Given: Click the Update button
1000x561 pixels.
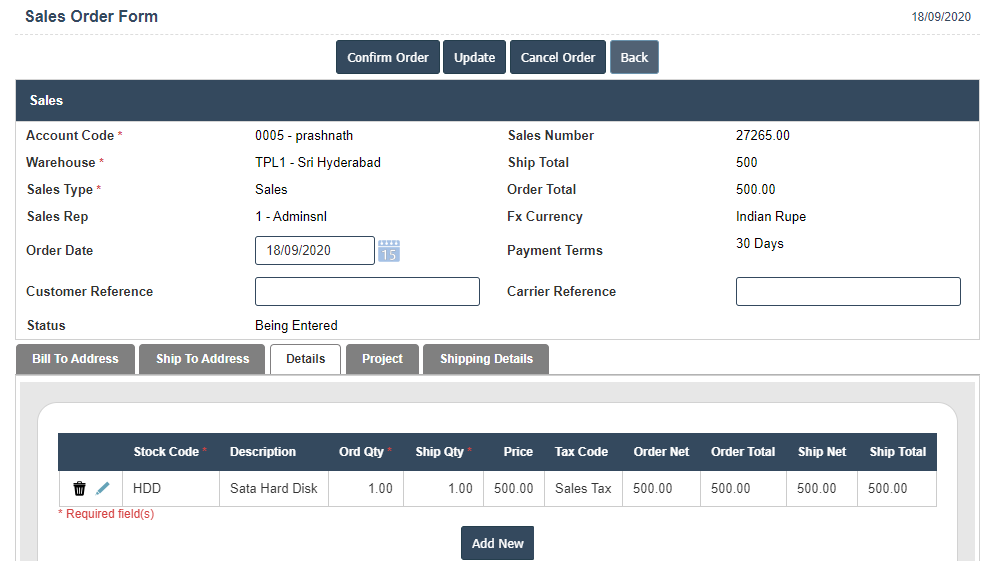Looking at the screenshot, I should [x=474, y=57].
